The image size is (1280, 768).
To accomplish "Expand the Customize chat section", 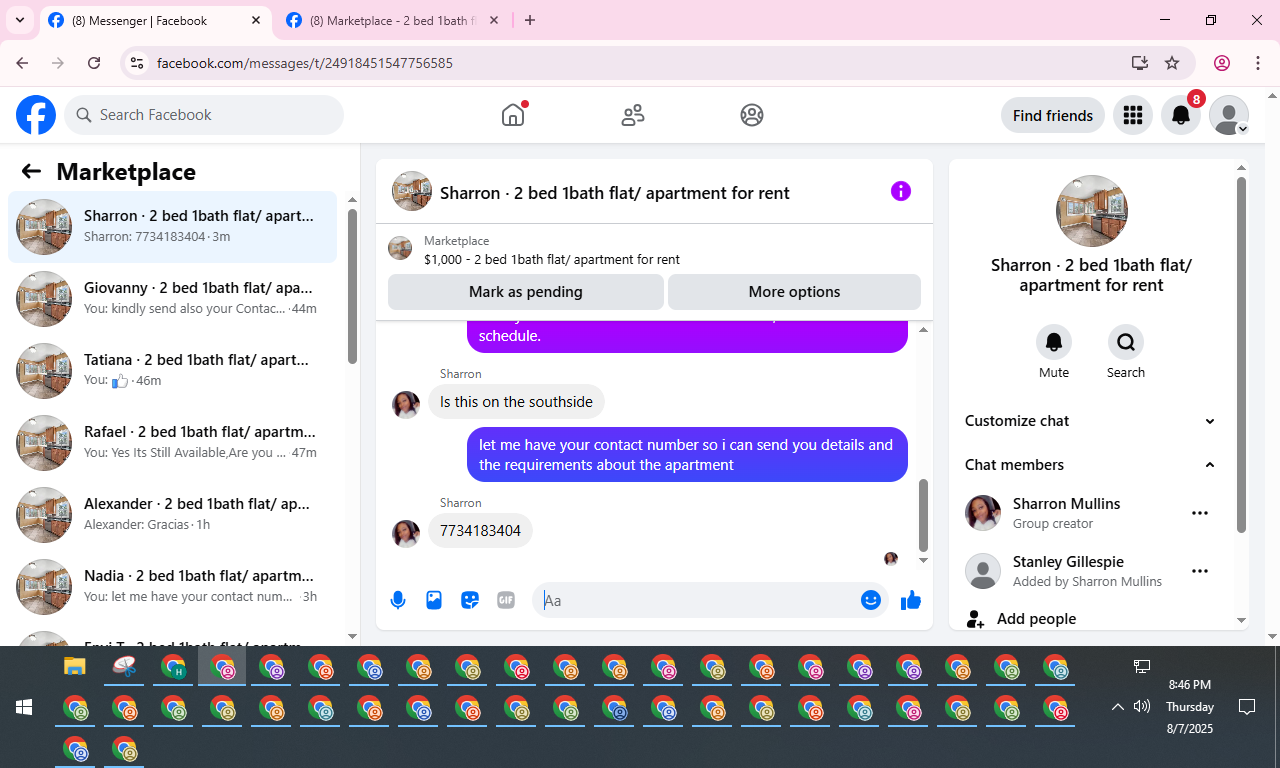I will (1091, 421).
